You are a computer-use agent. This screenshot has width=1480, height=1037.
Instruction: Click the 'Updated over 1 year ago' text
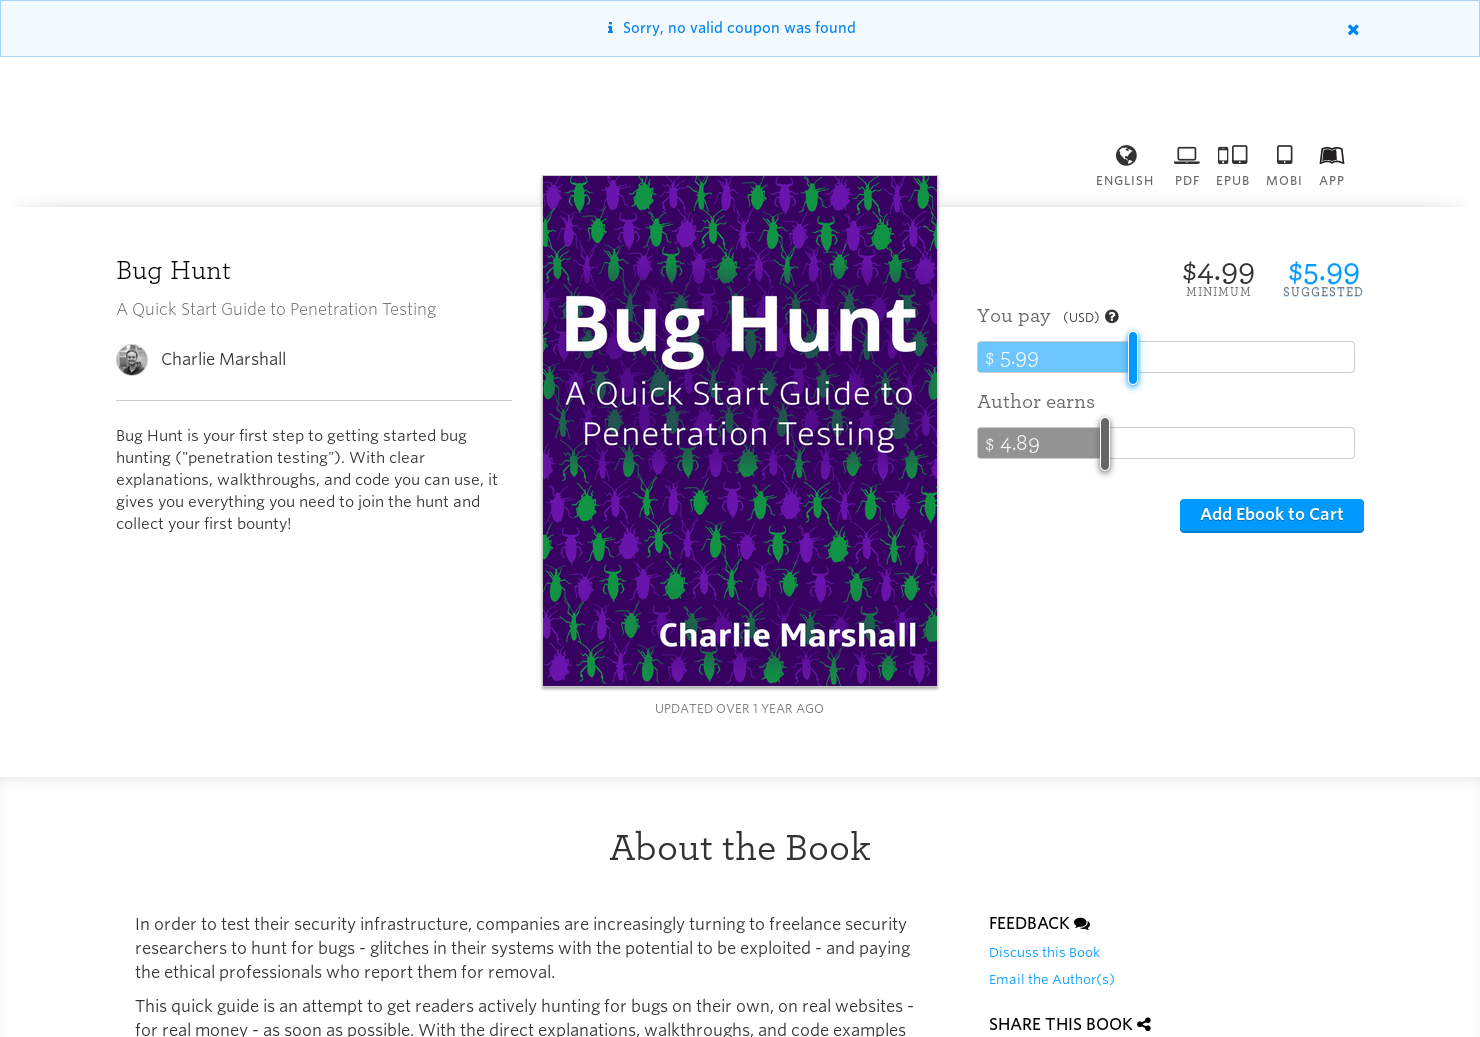[739, 709]
